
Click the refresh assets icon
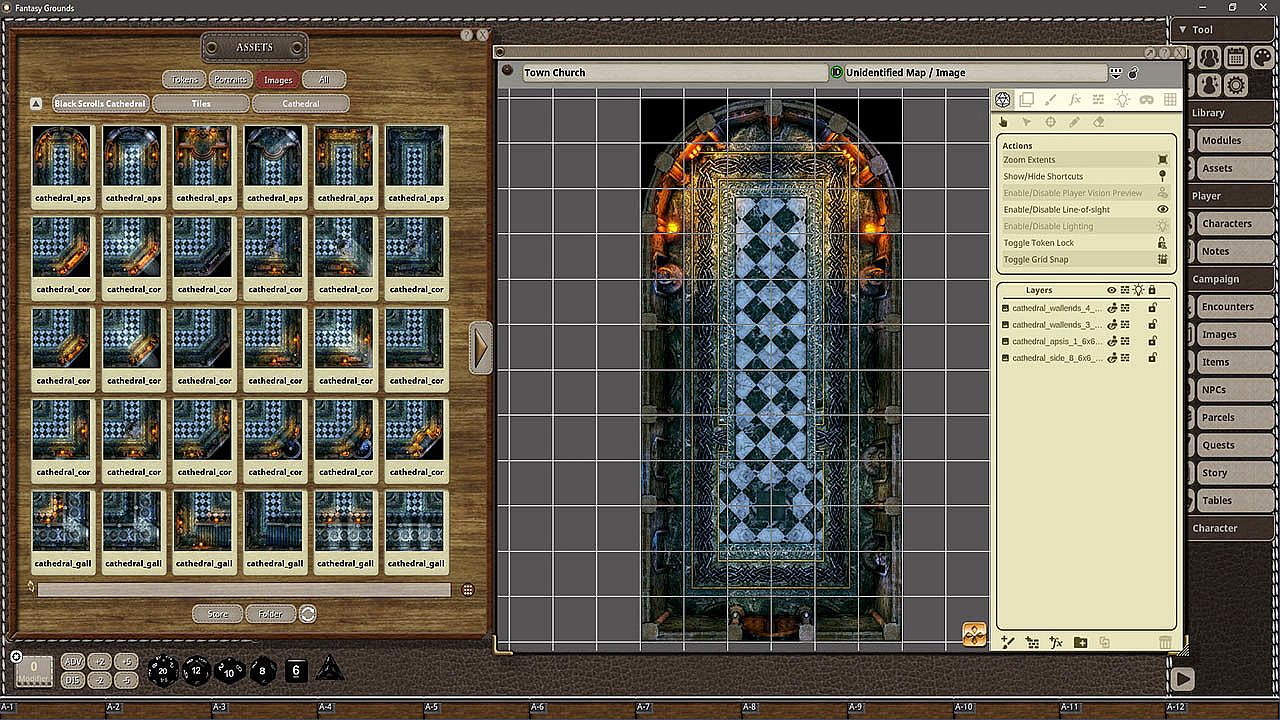(308, 614)
